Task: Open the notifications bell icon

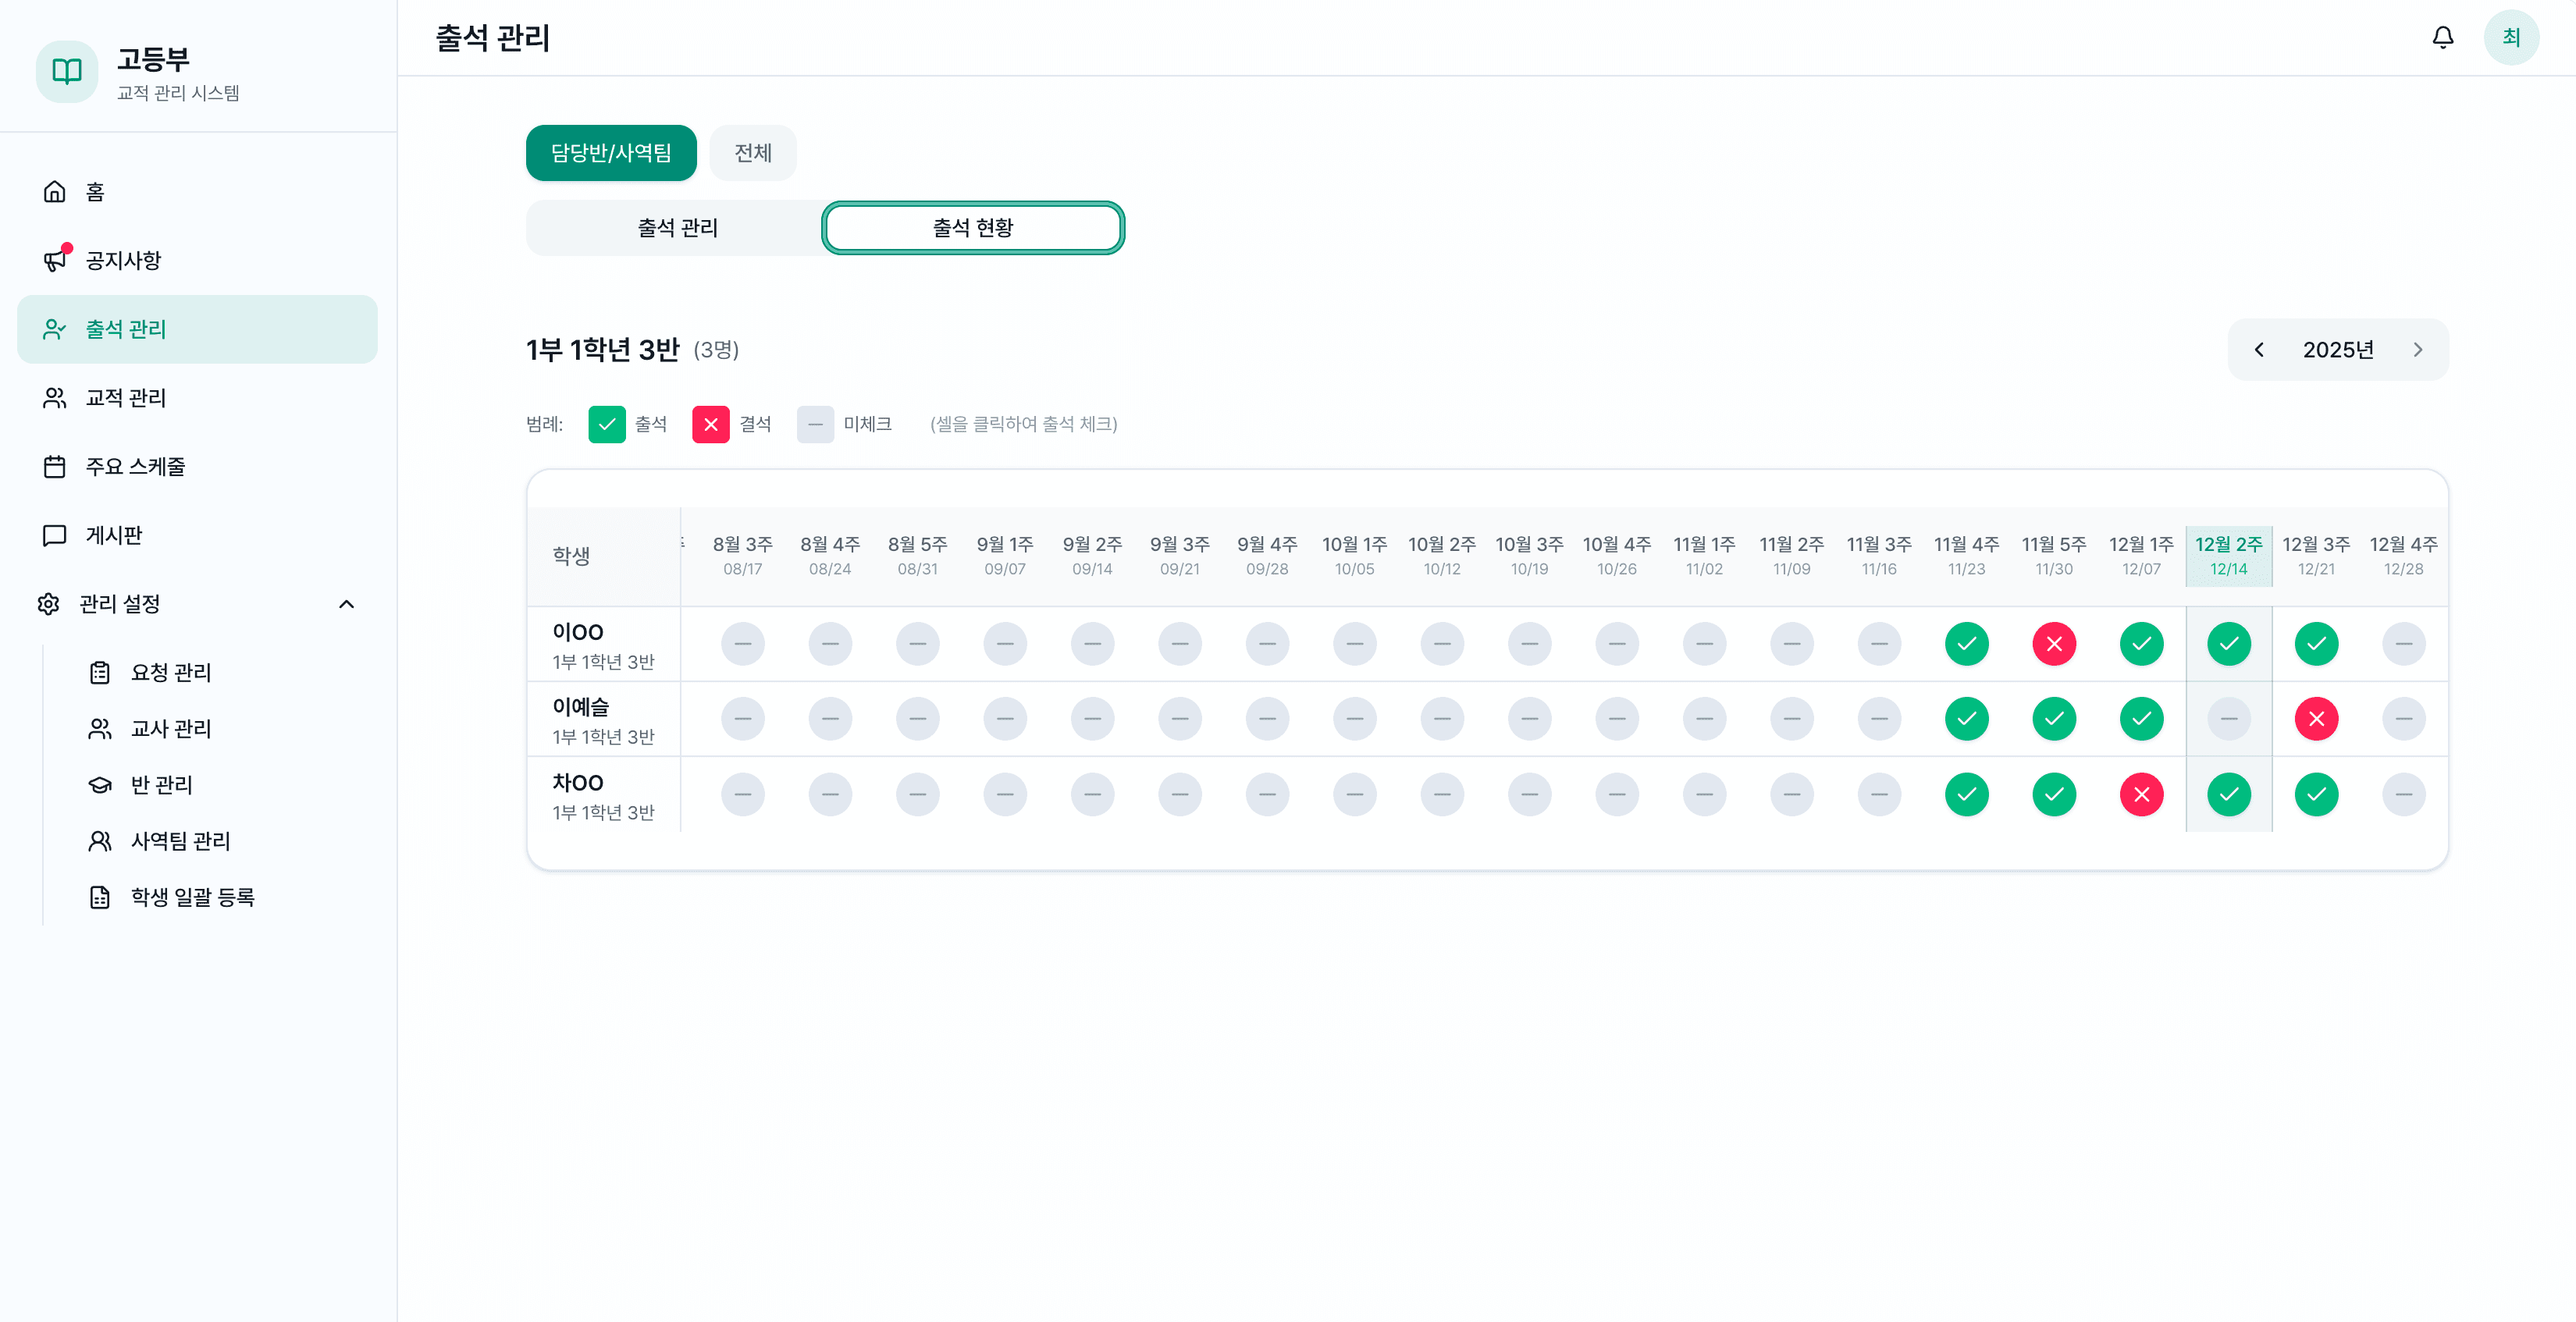Action: pyautogui.click(x=2442, y=37)
